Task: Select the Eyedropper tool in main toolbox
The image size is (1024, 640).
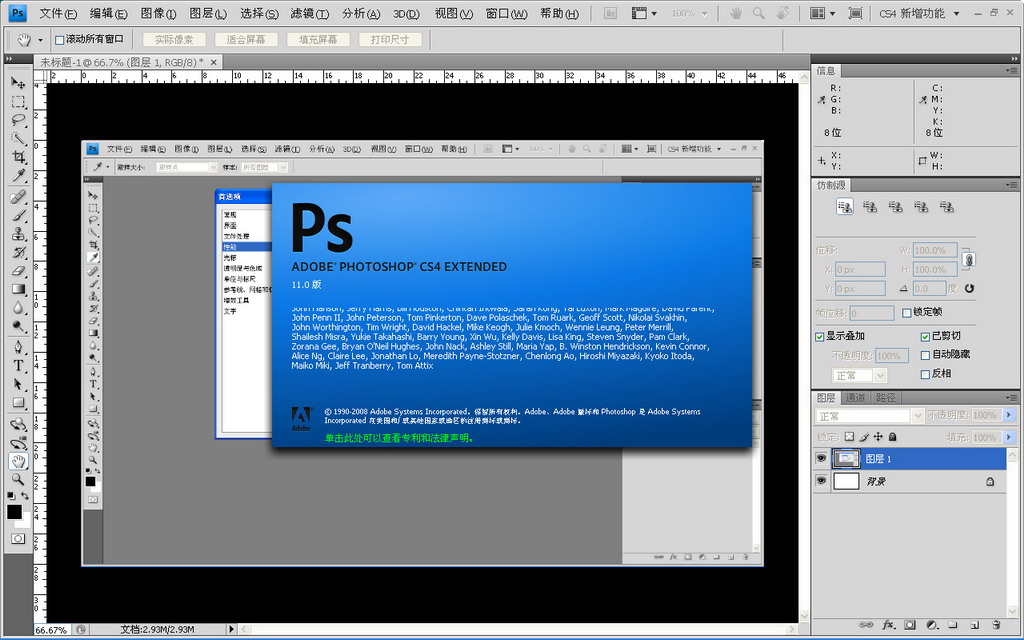Action: click(x=18, y=176)
